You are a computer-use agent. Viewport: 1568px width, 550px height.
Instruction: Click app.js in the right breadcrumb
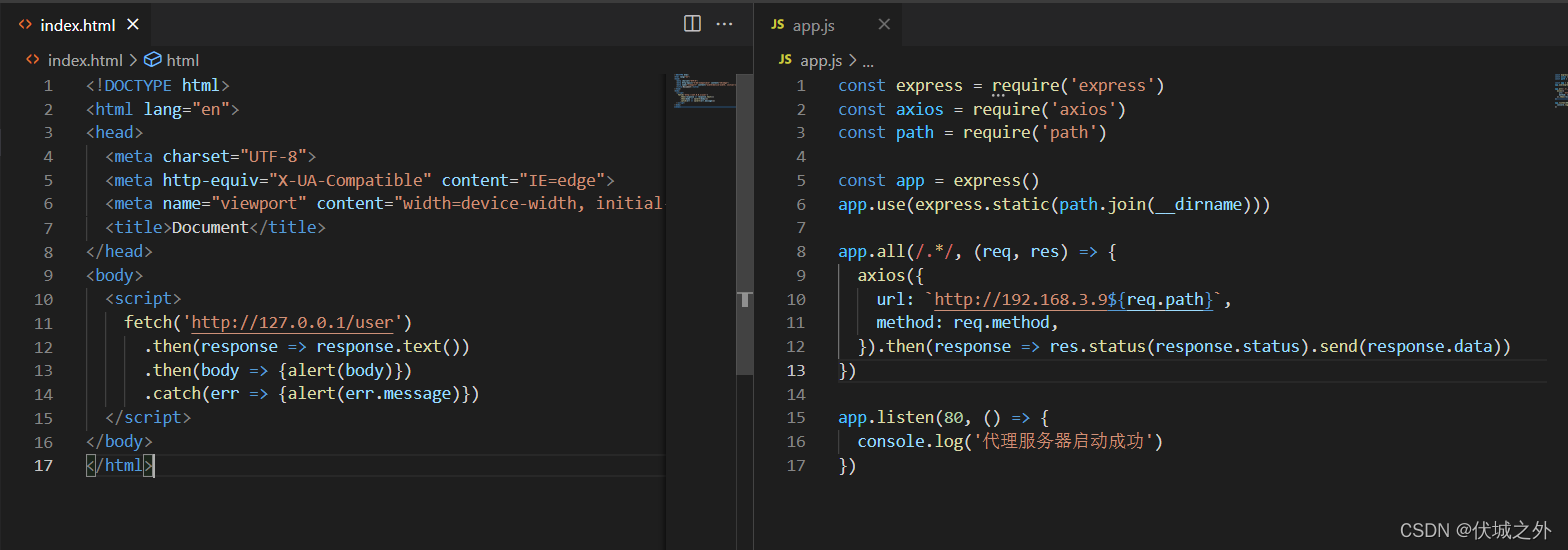821,61
